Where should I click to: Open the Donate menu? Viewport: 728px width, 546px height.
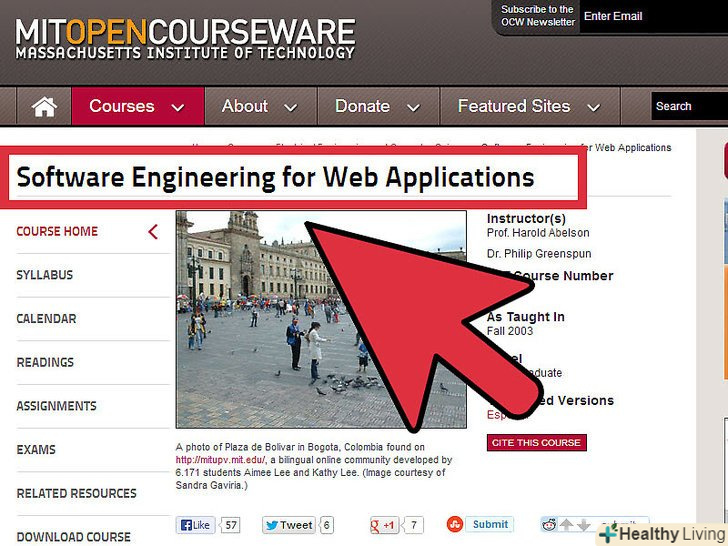(x=378, y=106)
